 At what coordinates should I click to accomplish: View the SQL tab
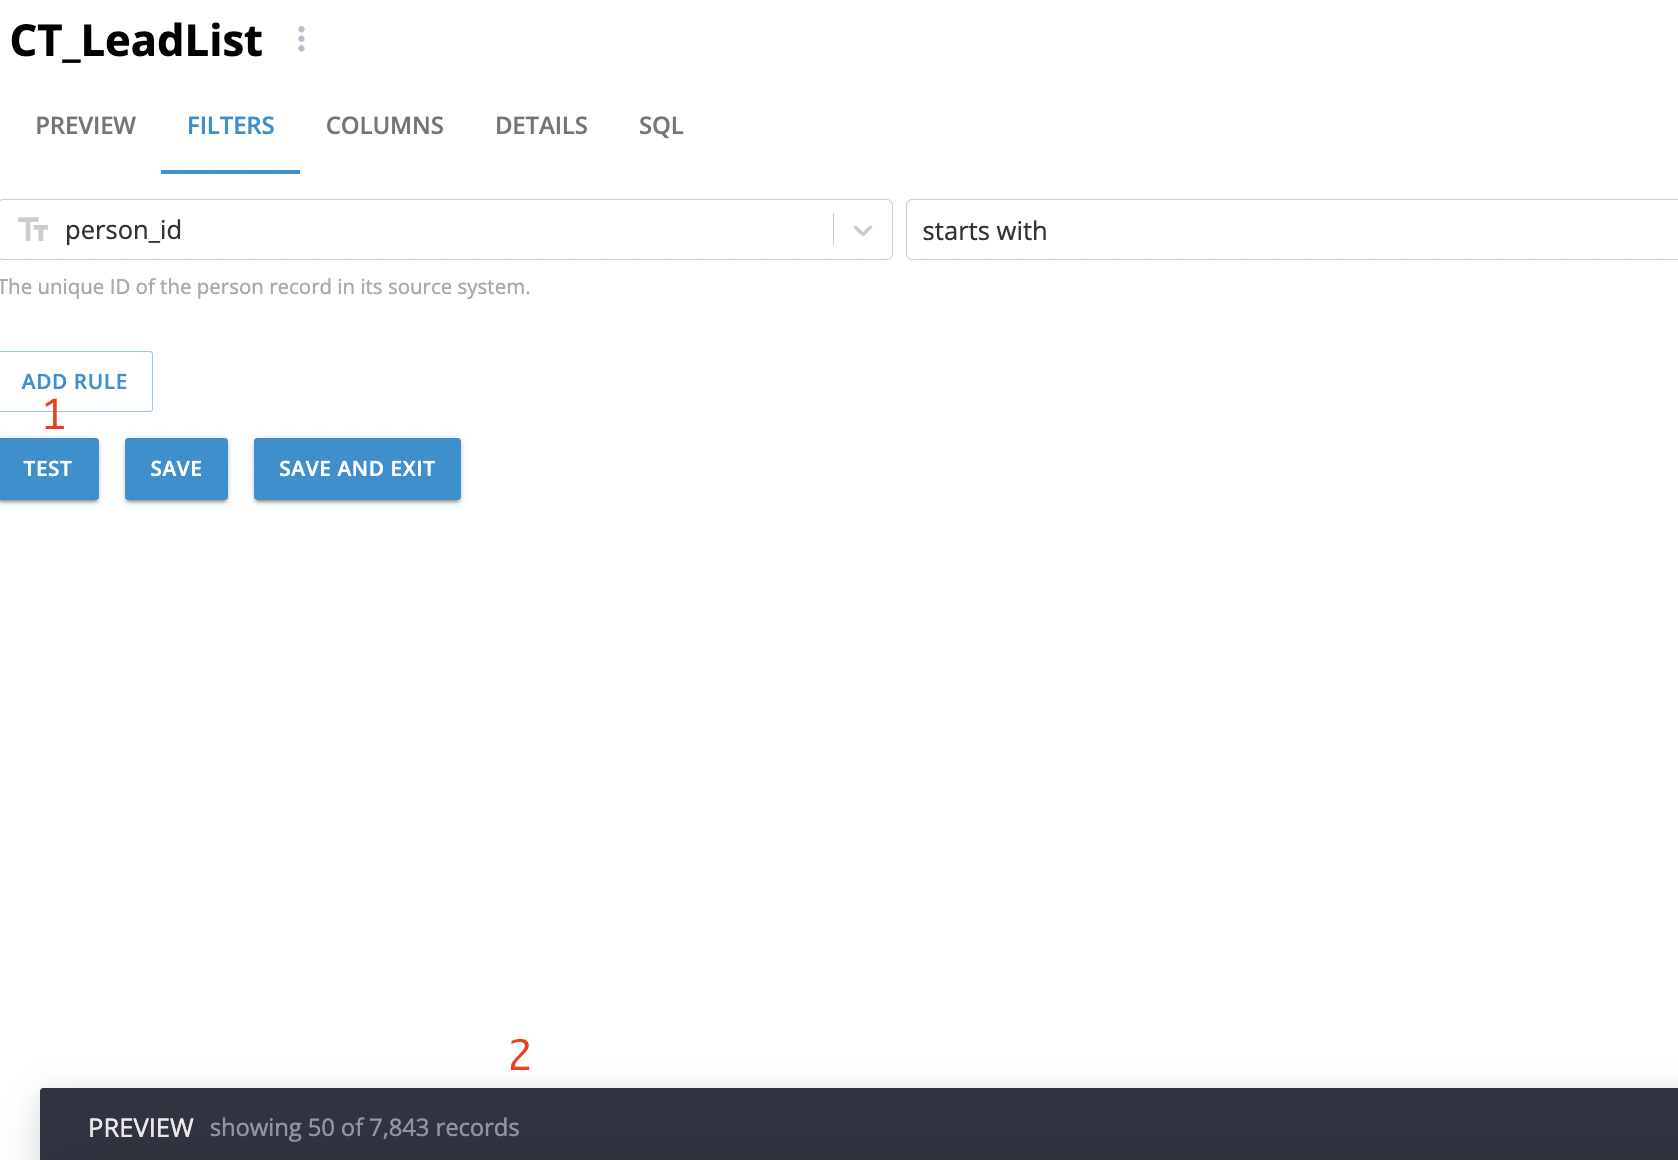pyautogui.click(x=661, y=126)
